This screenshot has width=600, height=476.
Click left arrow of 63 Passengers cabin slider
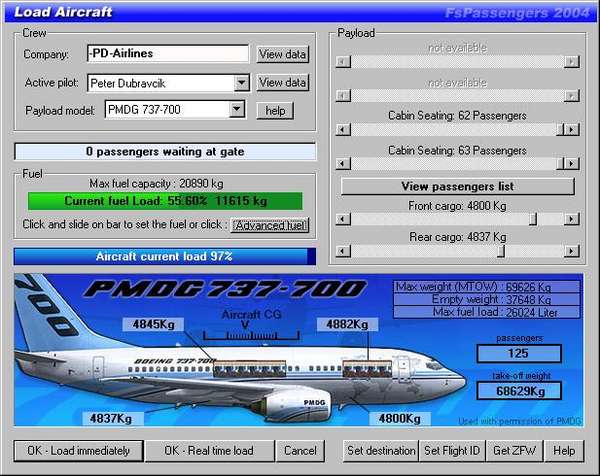pyautogui.click(x=343, y=164)
